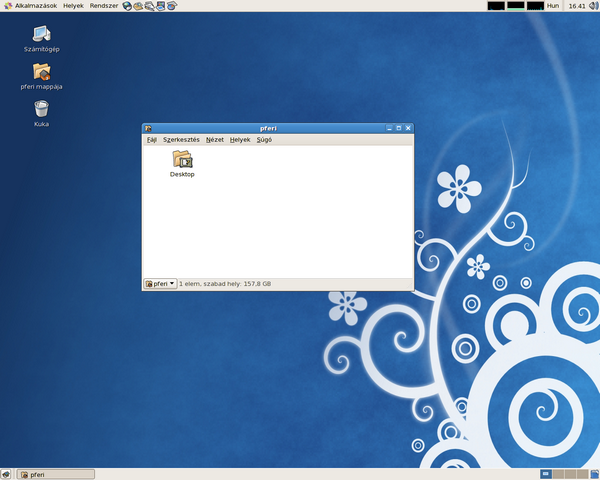Open the Fájl menu
The height and width of the screenshot is (480, 600).
pyautogui.click(x=152, y=140)
